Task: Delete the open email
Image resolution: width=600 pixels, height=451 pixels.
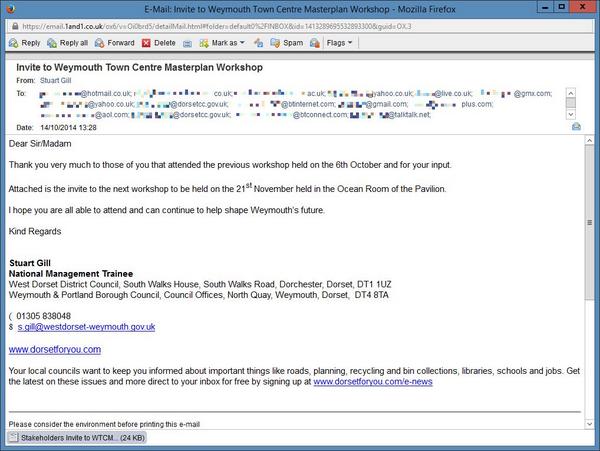Action: click(x=159, y=43)
